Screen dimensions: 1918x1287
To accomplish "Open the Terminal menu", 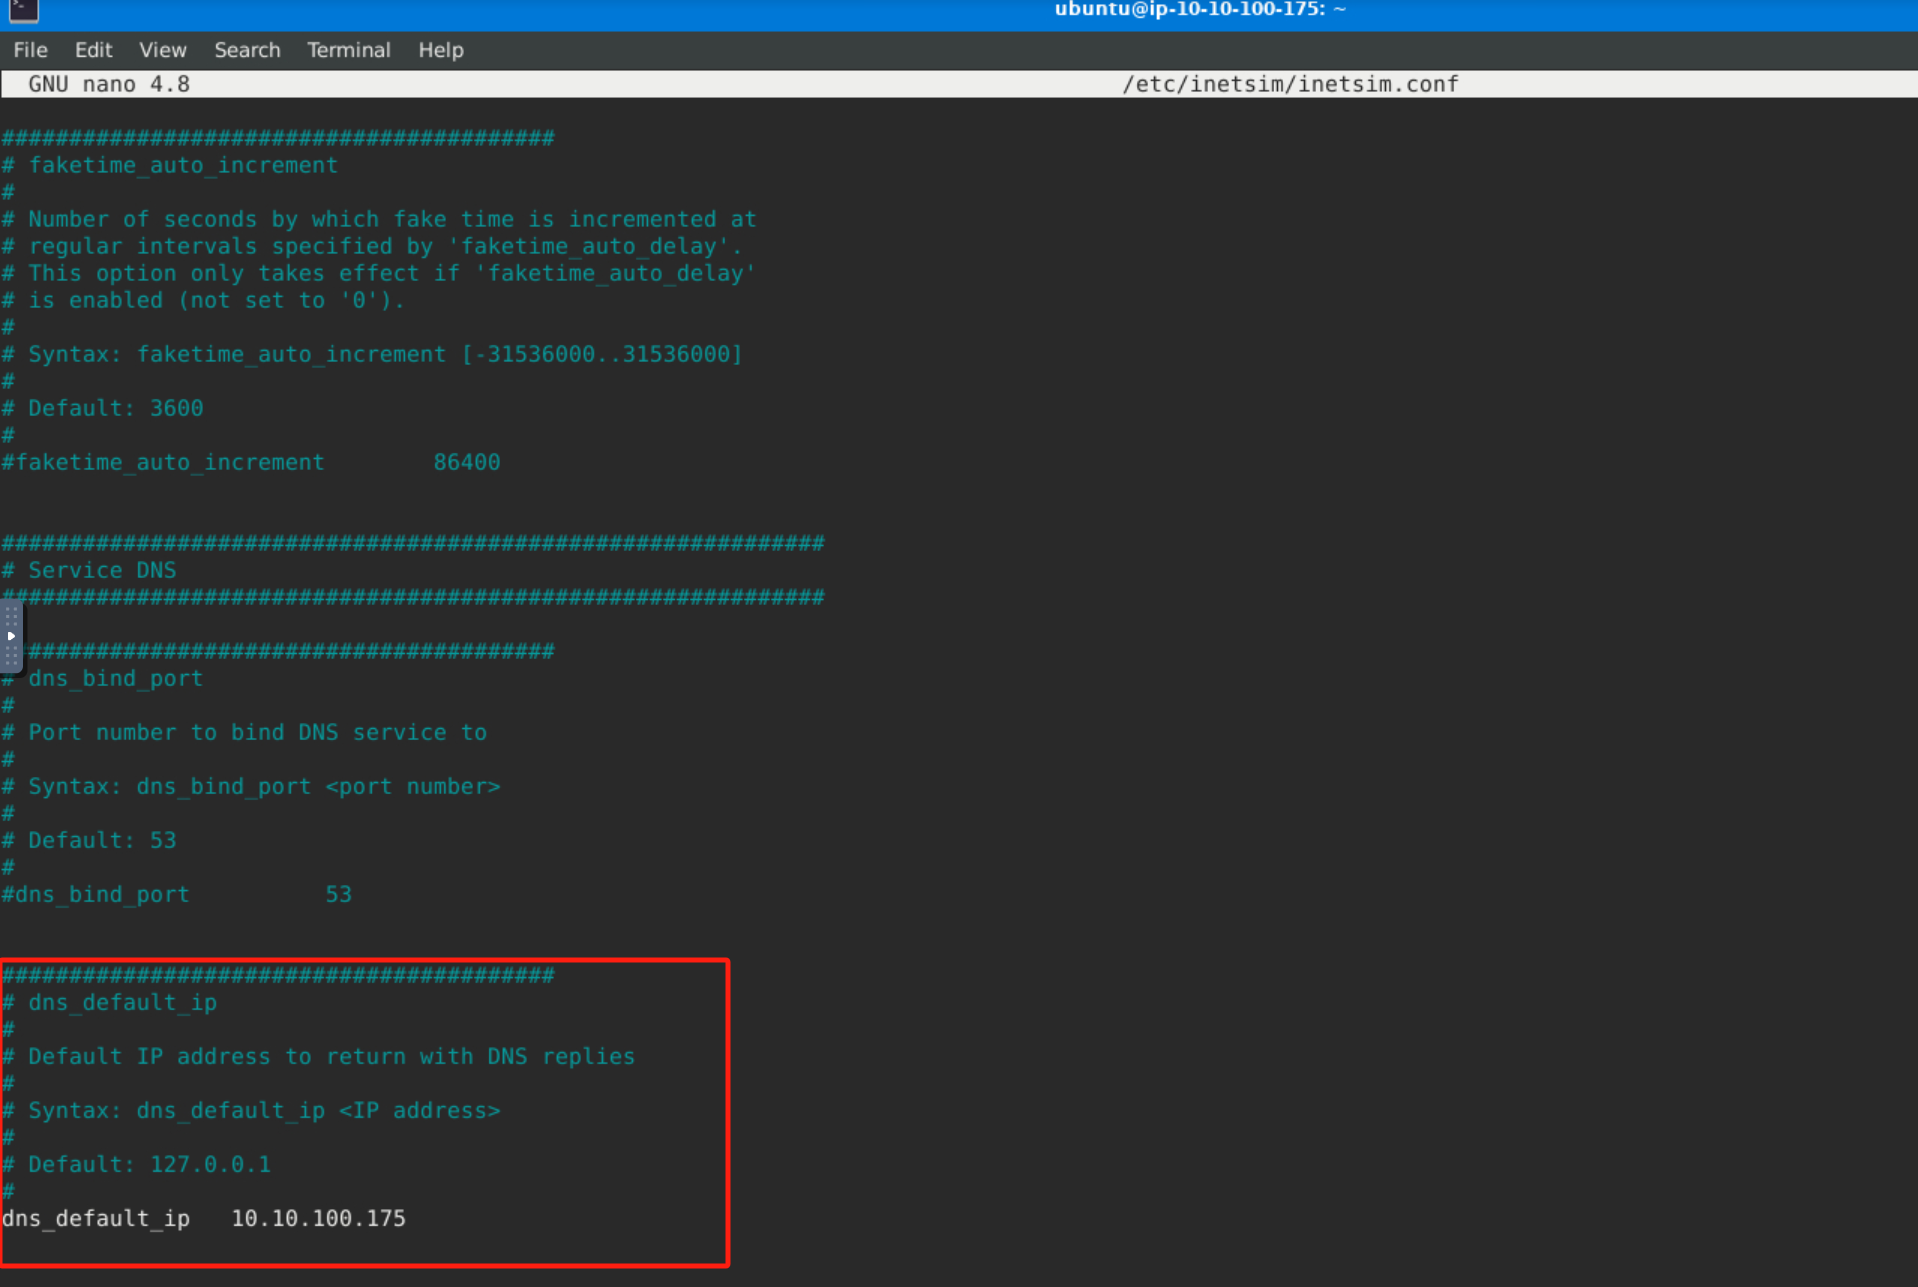I will coord(348,50).
